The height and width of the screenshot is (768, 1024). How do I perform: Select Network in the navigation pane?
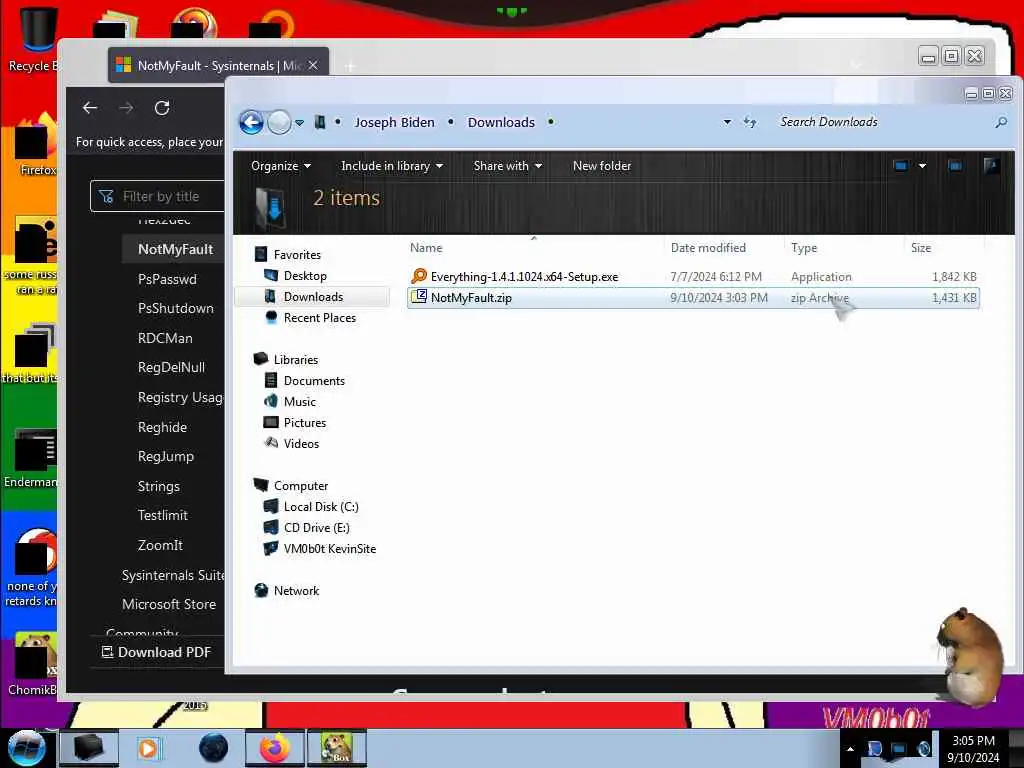[x=296, y=590]
